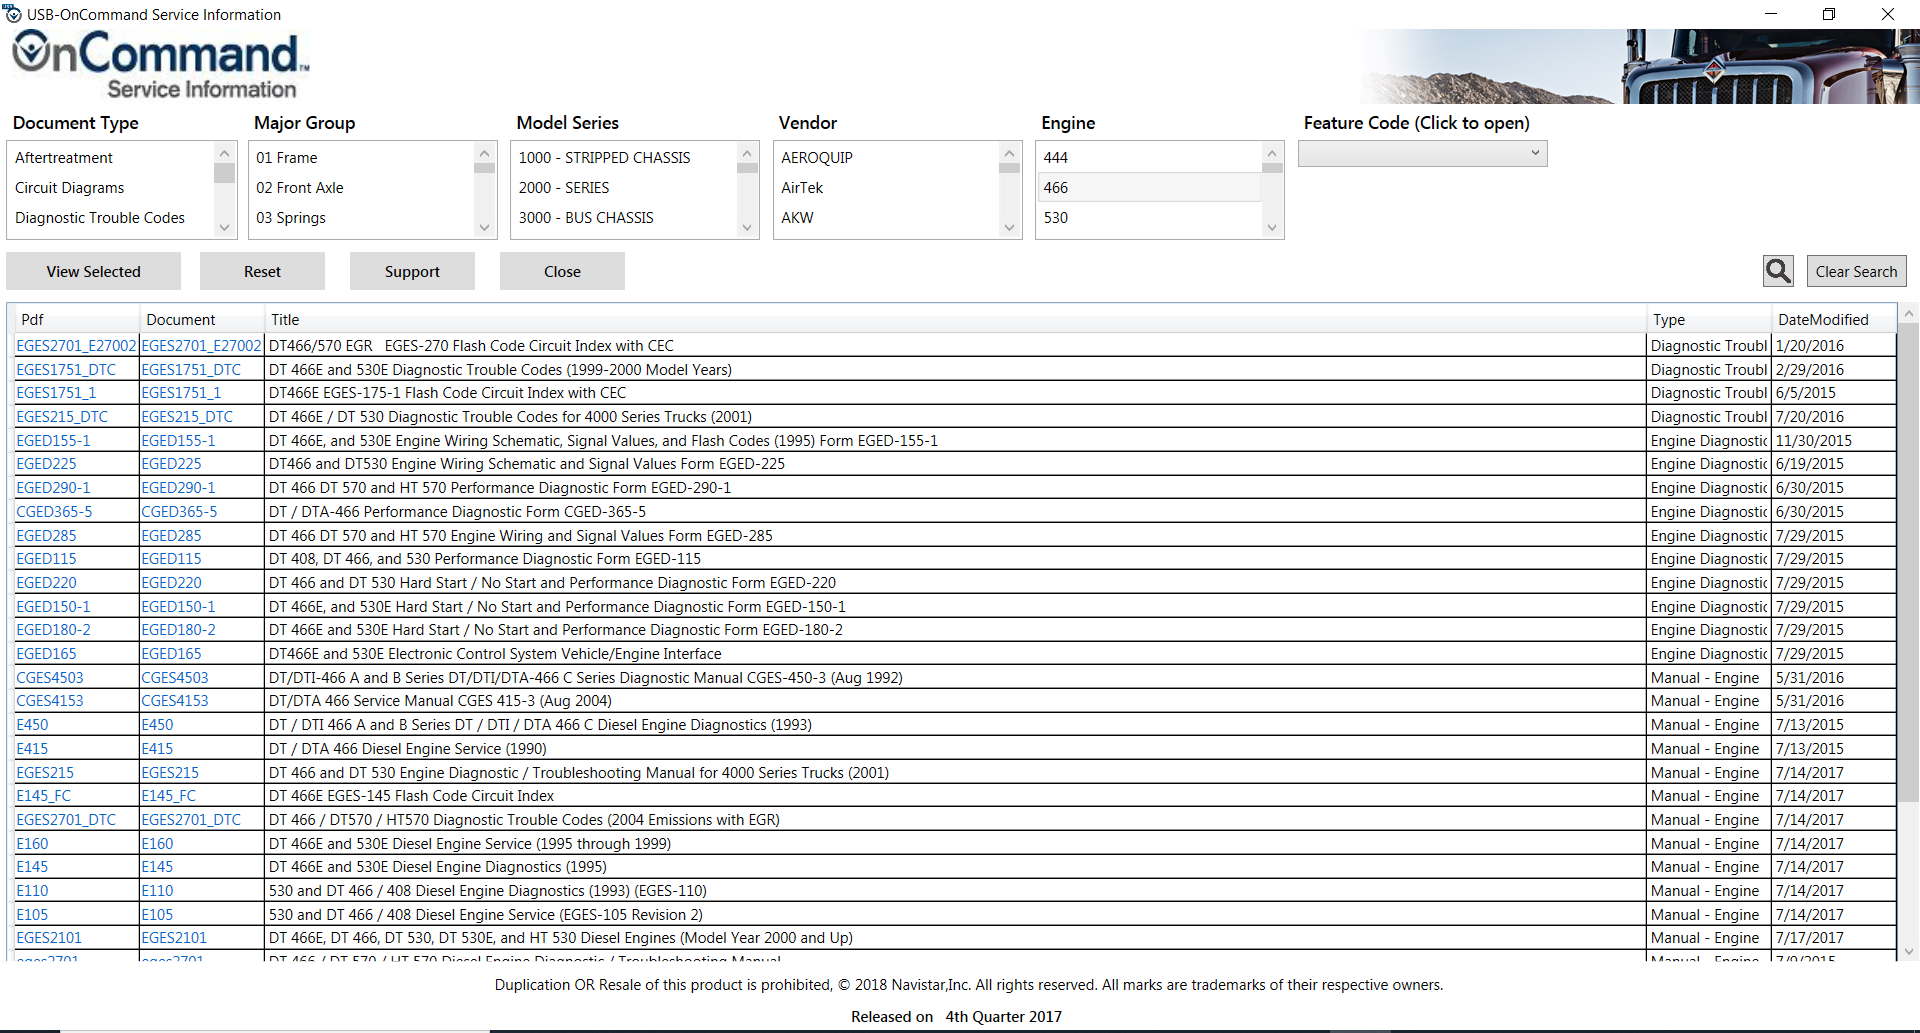This screenshot has width=1920, height=1033.
Task: Sort by Pdf column header
Action: coord(76,319)
